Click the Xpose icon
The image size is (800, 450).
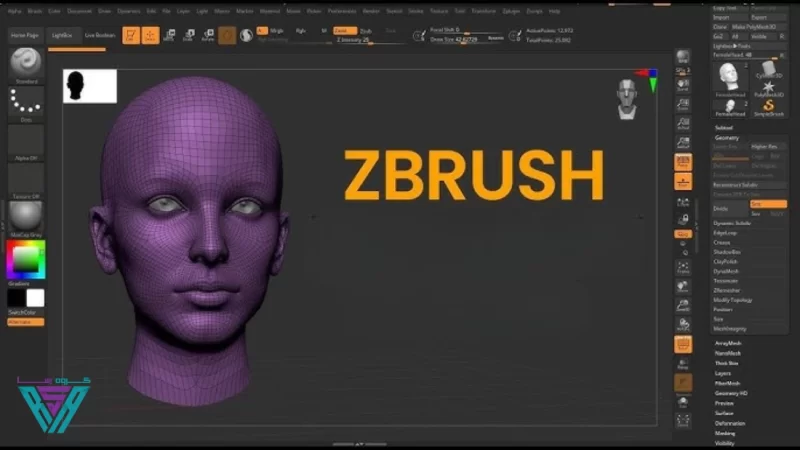(x=683, y=420)
